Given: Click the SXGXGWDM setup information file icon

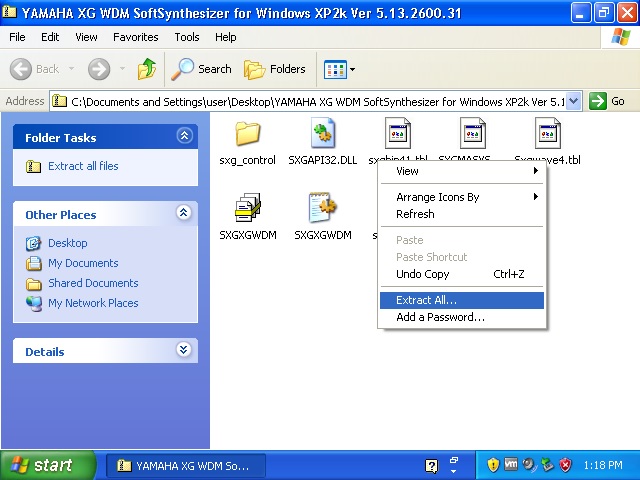Looking at the screenshot, I should [322, 208].
